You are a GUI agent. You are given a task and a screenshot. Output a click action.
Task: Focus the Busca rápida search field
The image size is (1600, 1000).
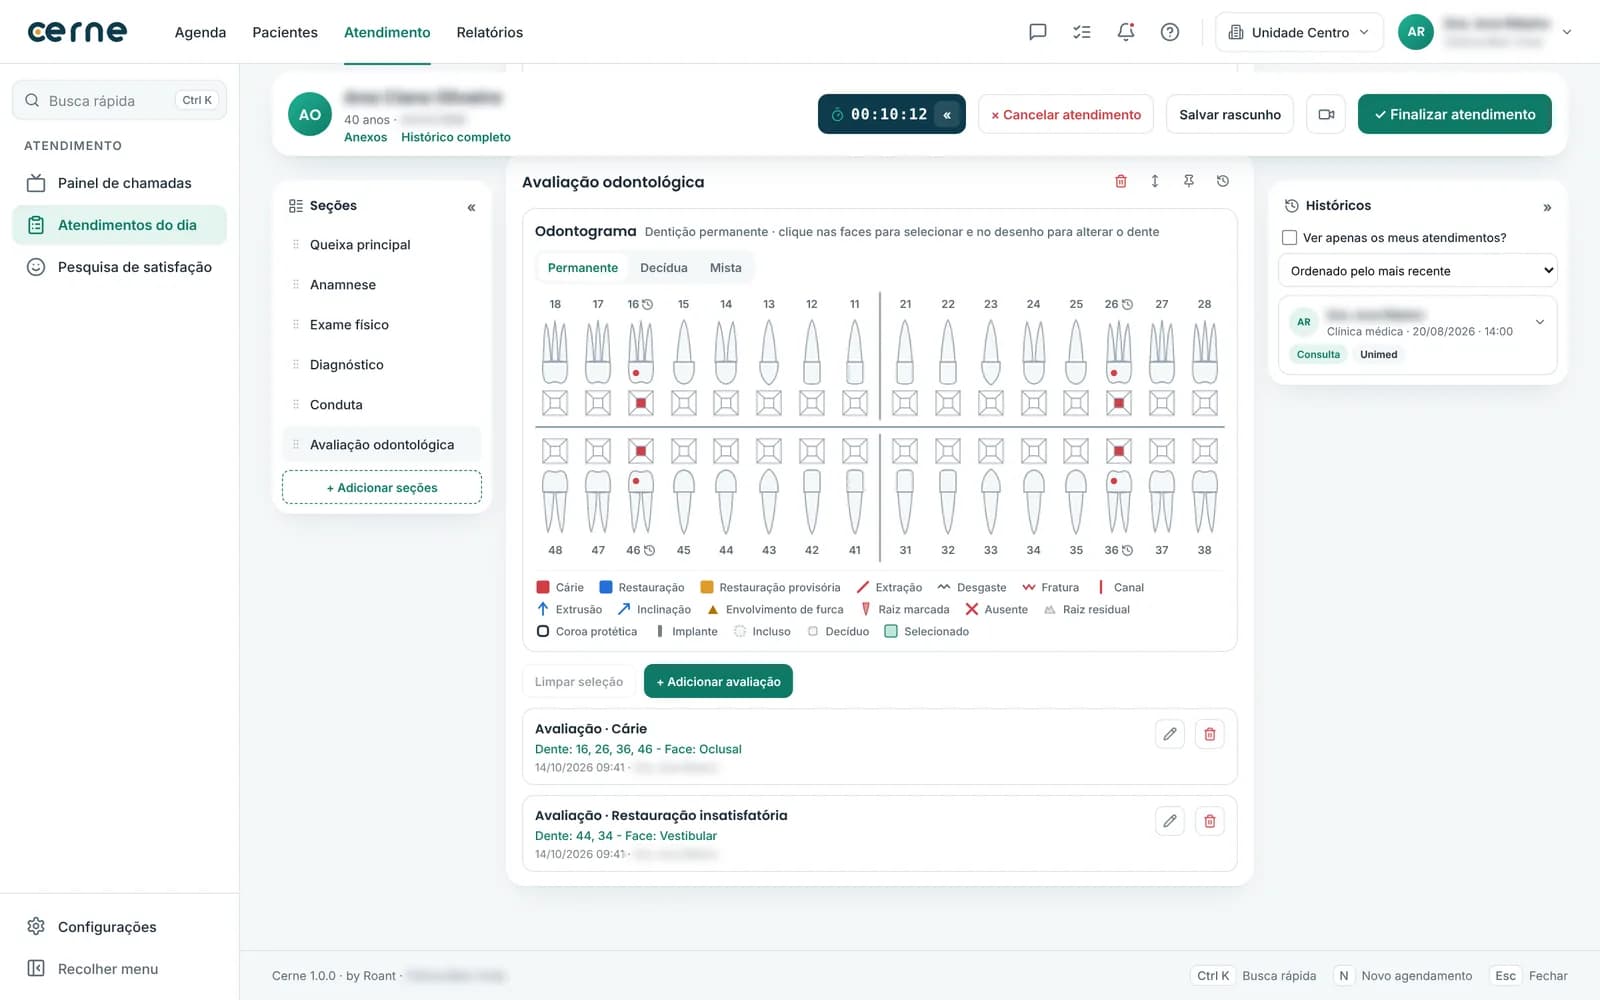click(x=119, y=100)
